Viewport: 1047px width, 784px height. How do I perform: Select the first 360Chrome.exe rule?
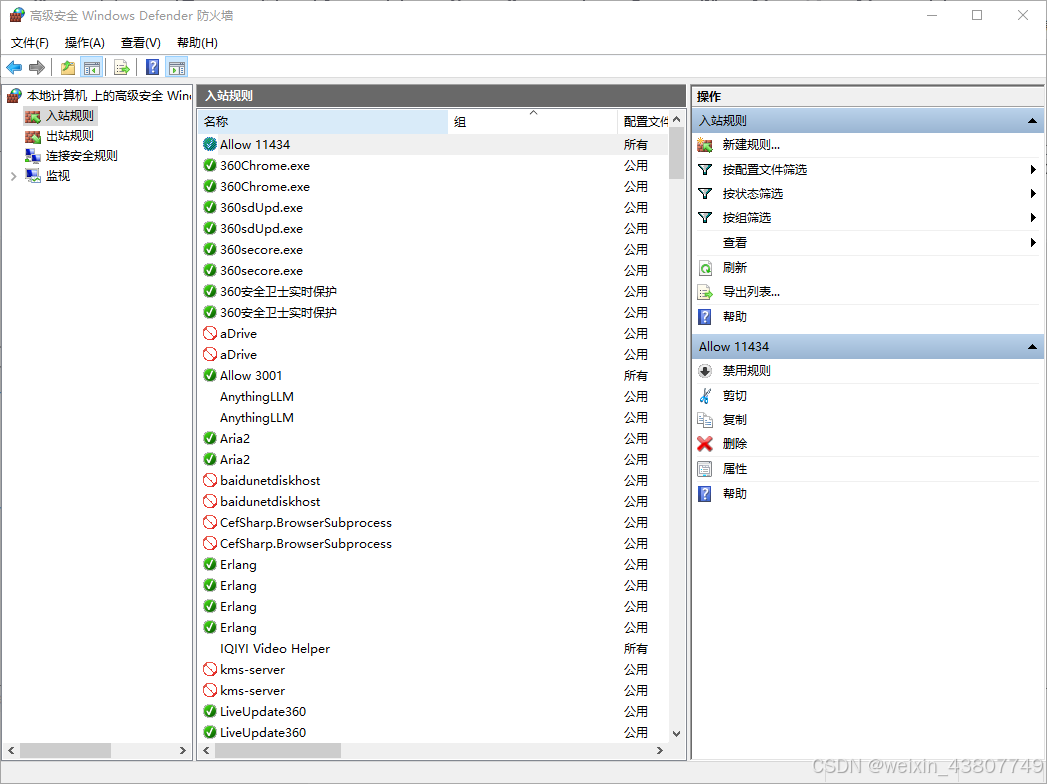(x=433, y=166)
